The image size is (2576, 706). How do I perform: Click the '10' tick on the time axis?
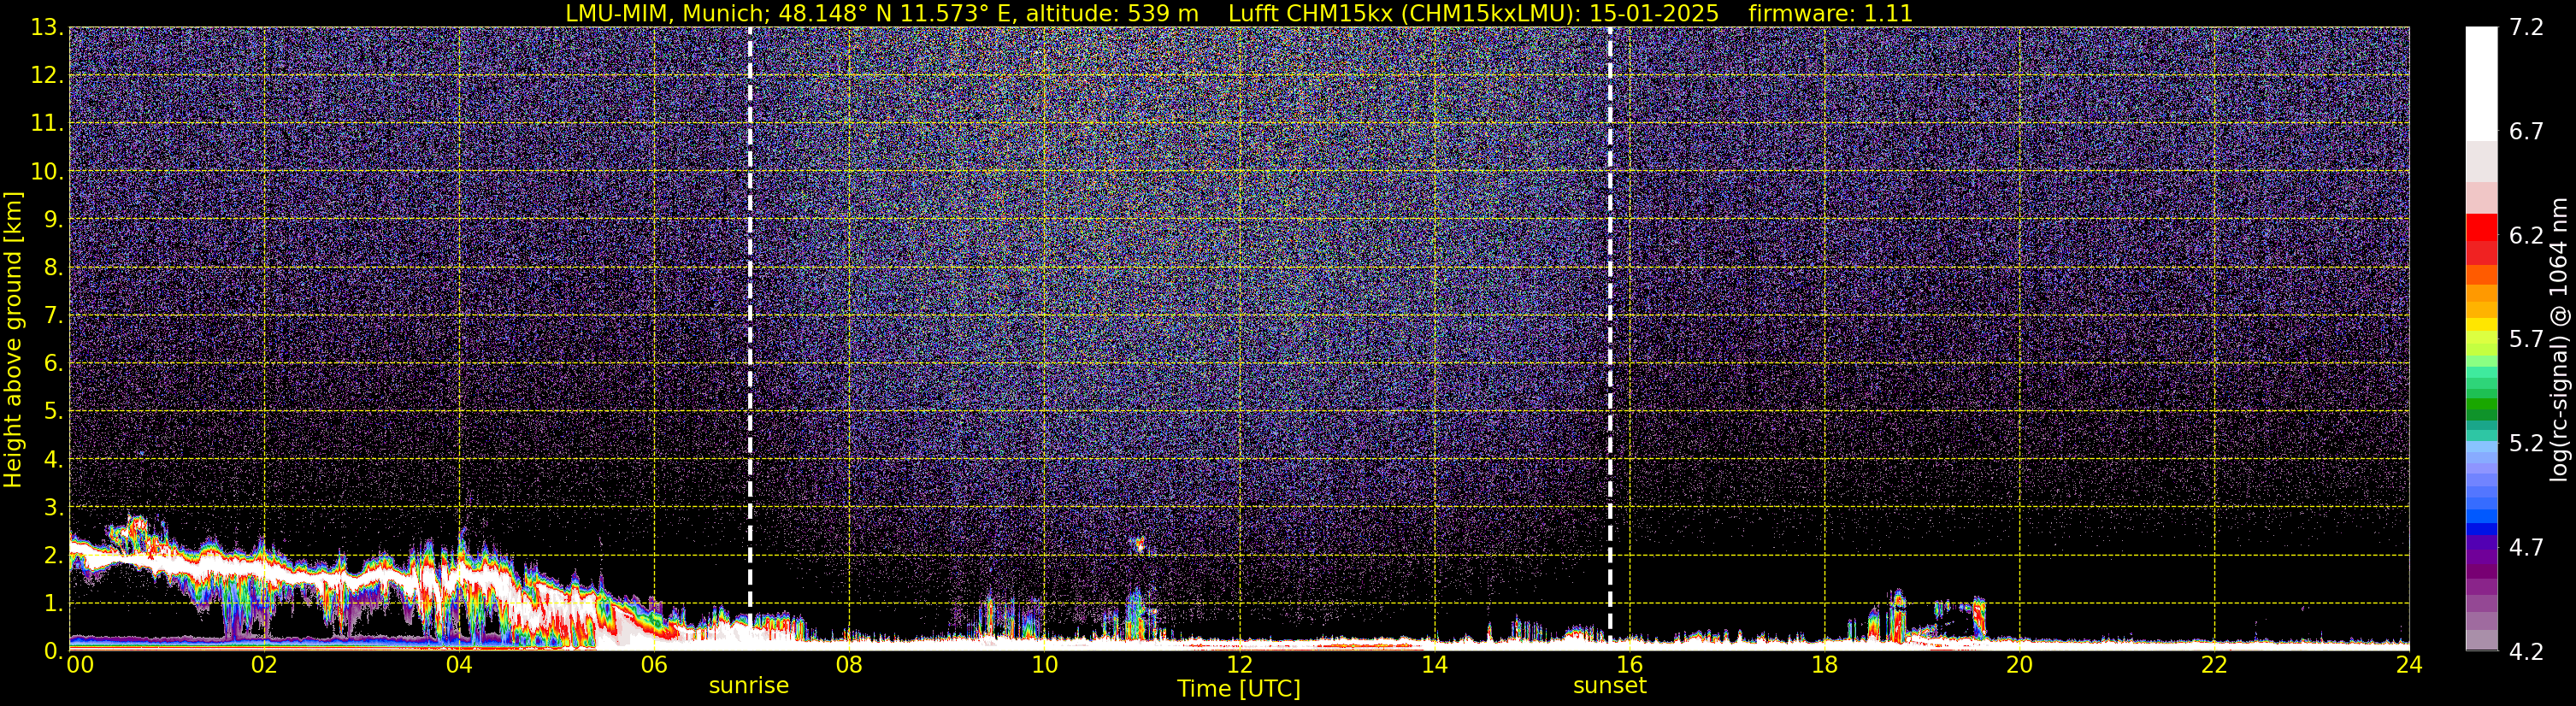1043,665
